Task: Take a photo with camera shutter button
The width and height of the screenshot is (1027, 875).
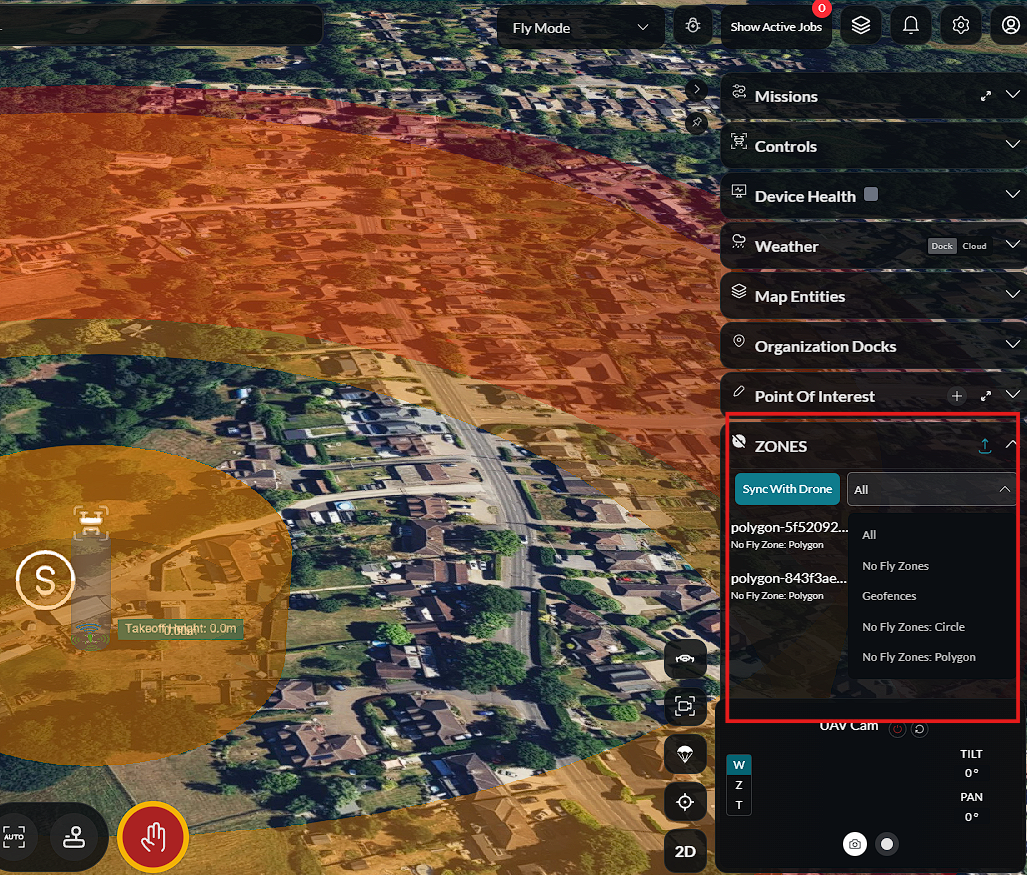Action: [855, 844]
